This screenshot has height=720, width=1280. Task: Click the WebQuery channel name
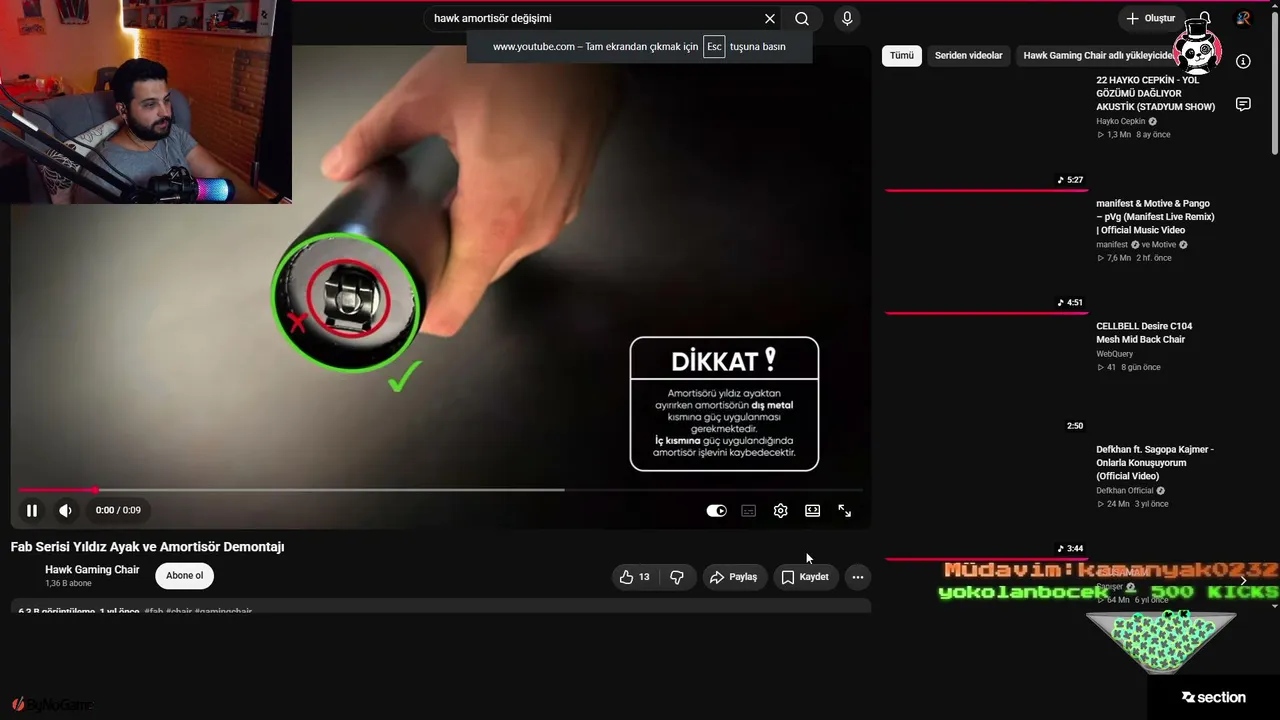click(x=1115, y=354)
